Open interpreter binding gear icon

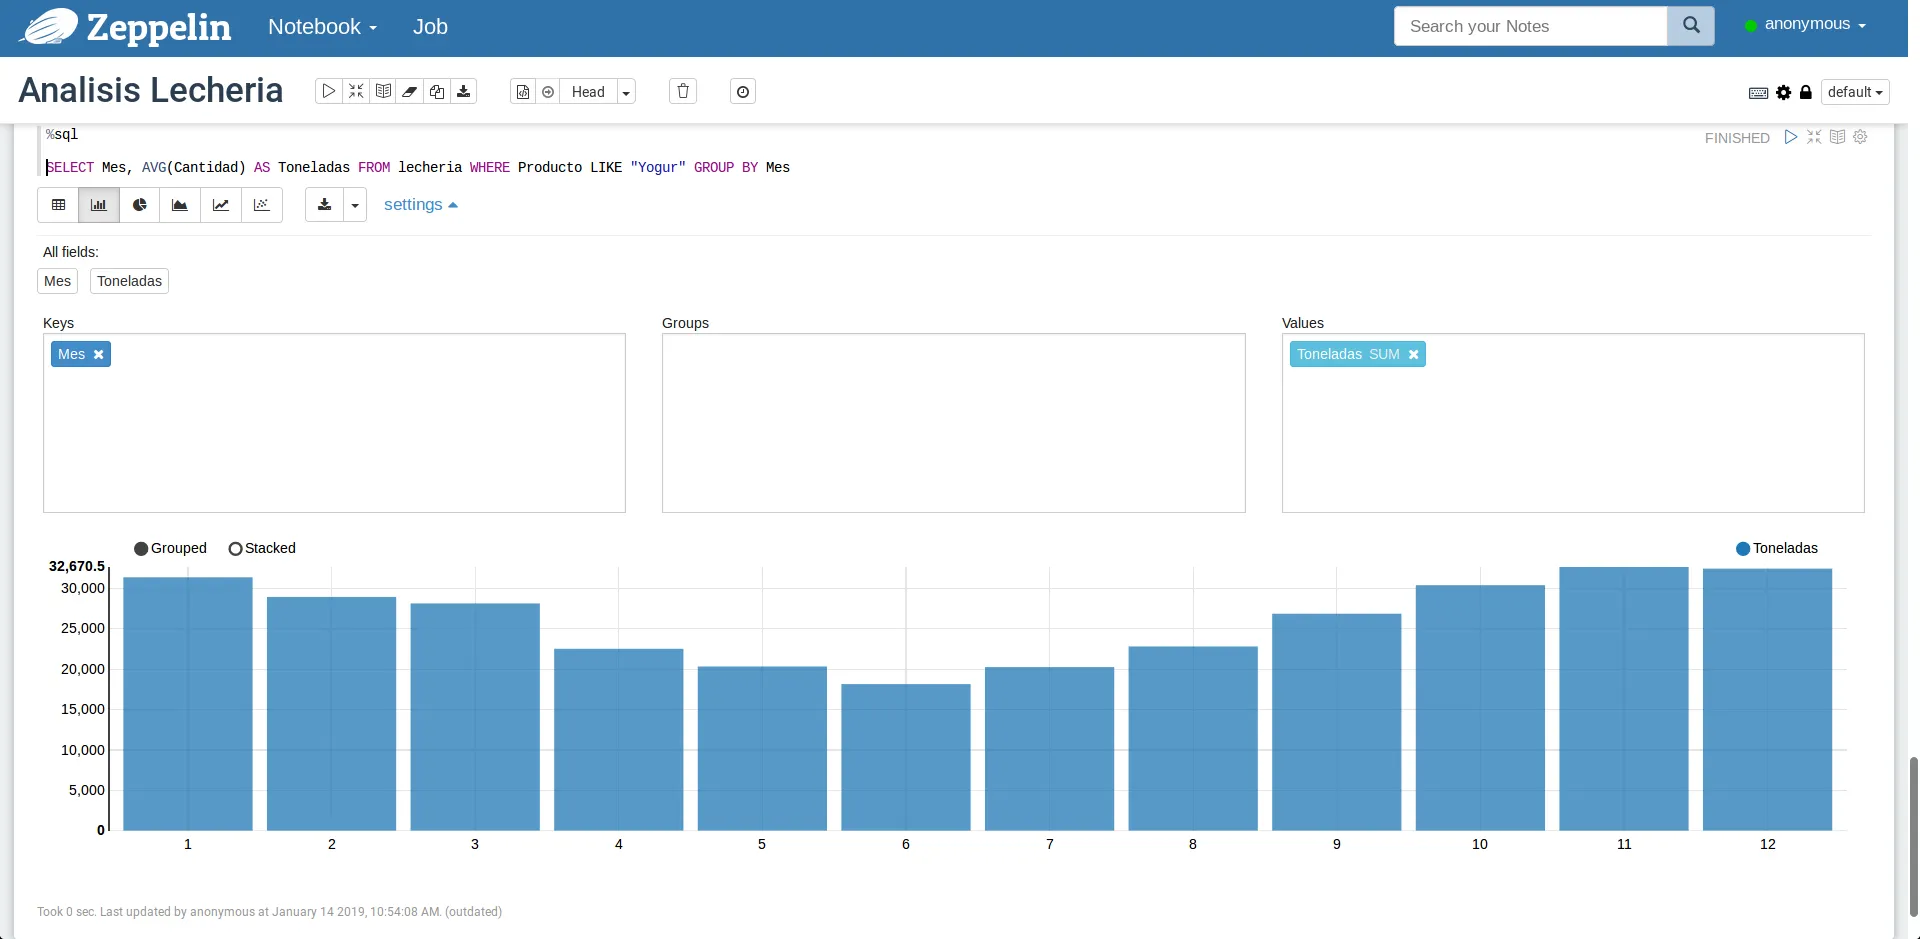click(1784, 92)
